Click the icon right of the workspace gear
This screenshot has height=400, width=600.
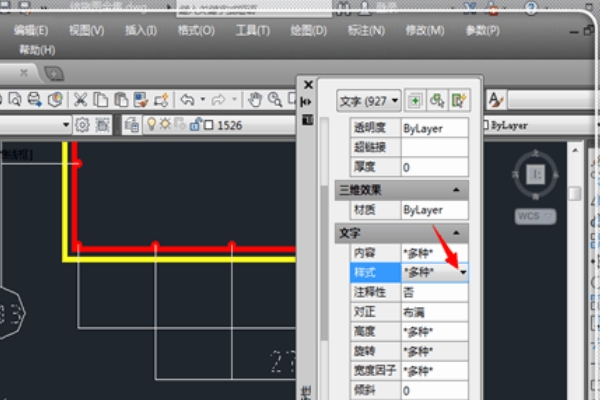click(x=102, y=125)
